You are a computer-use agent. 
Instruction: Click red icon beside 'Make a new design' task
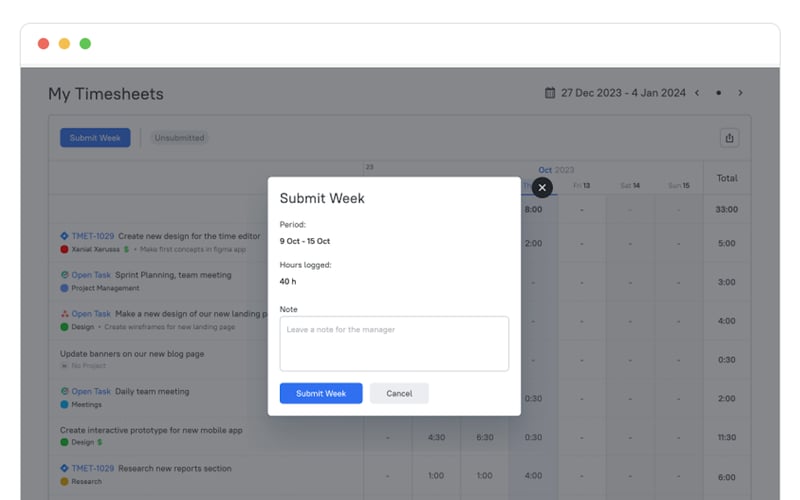(64, 314)
